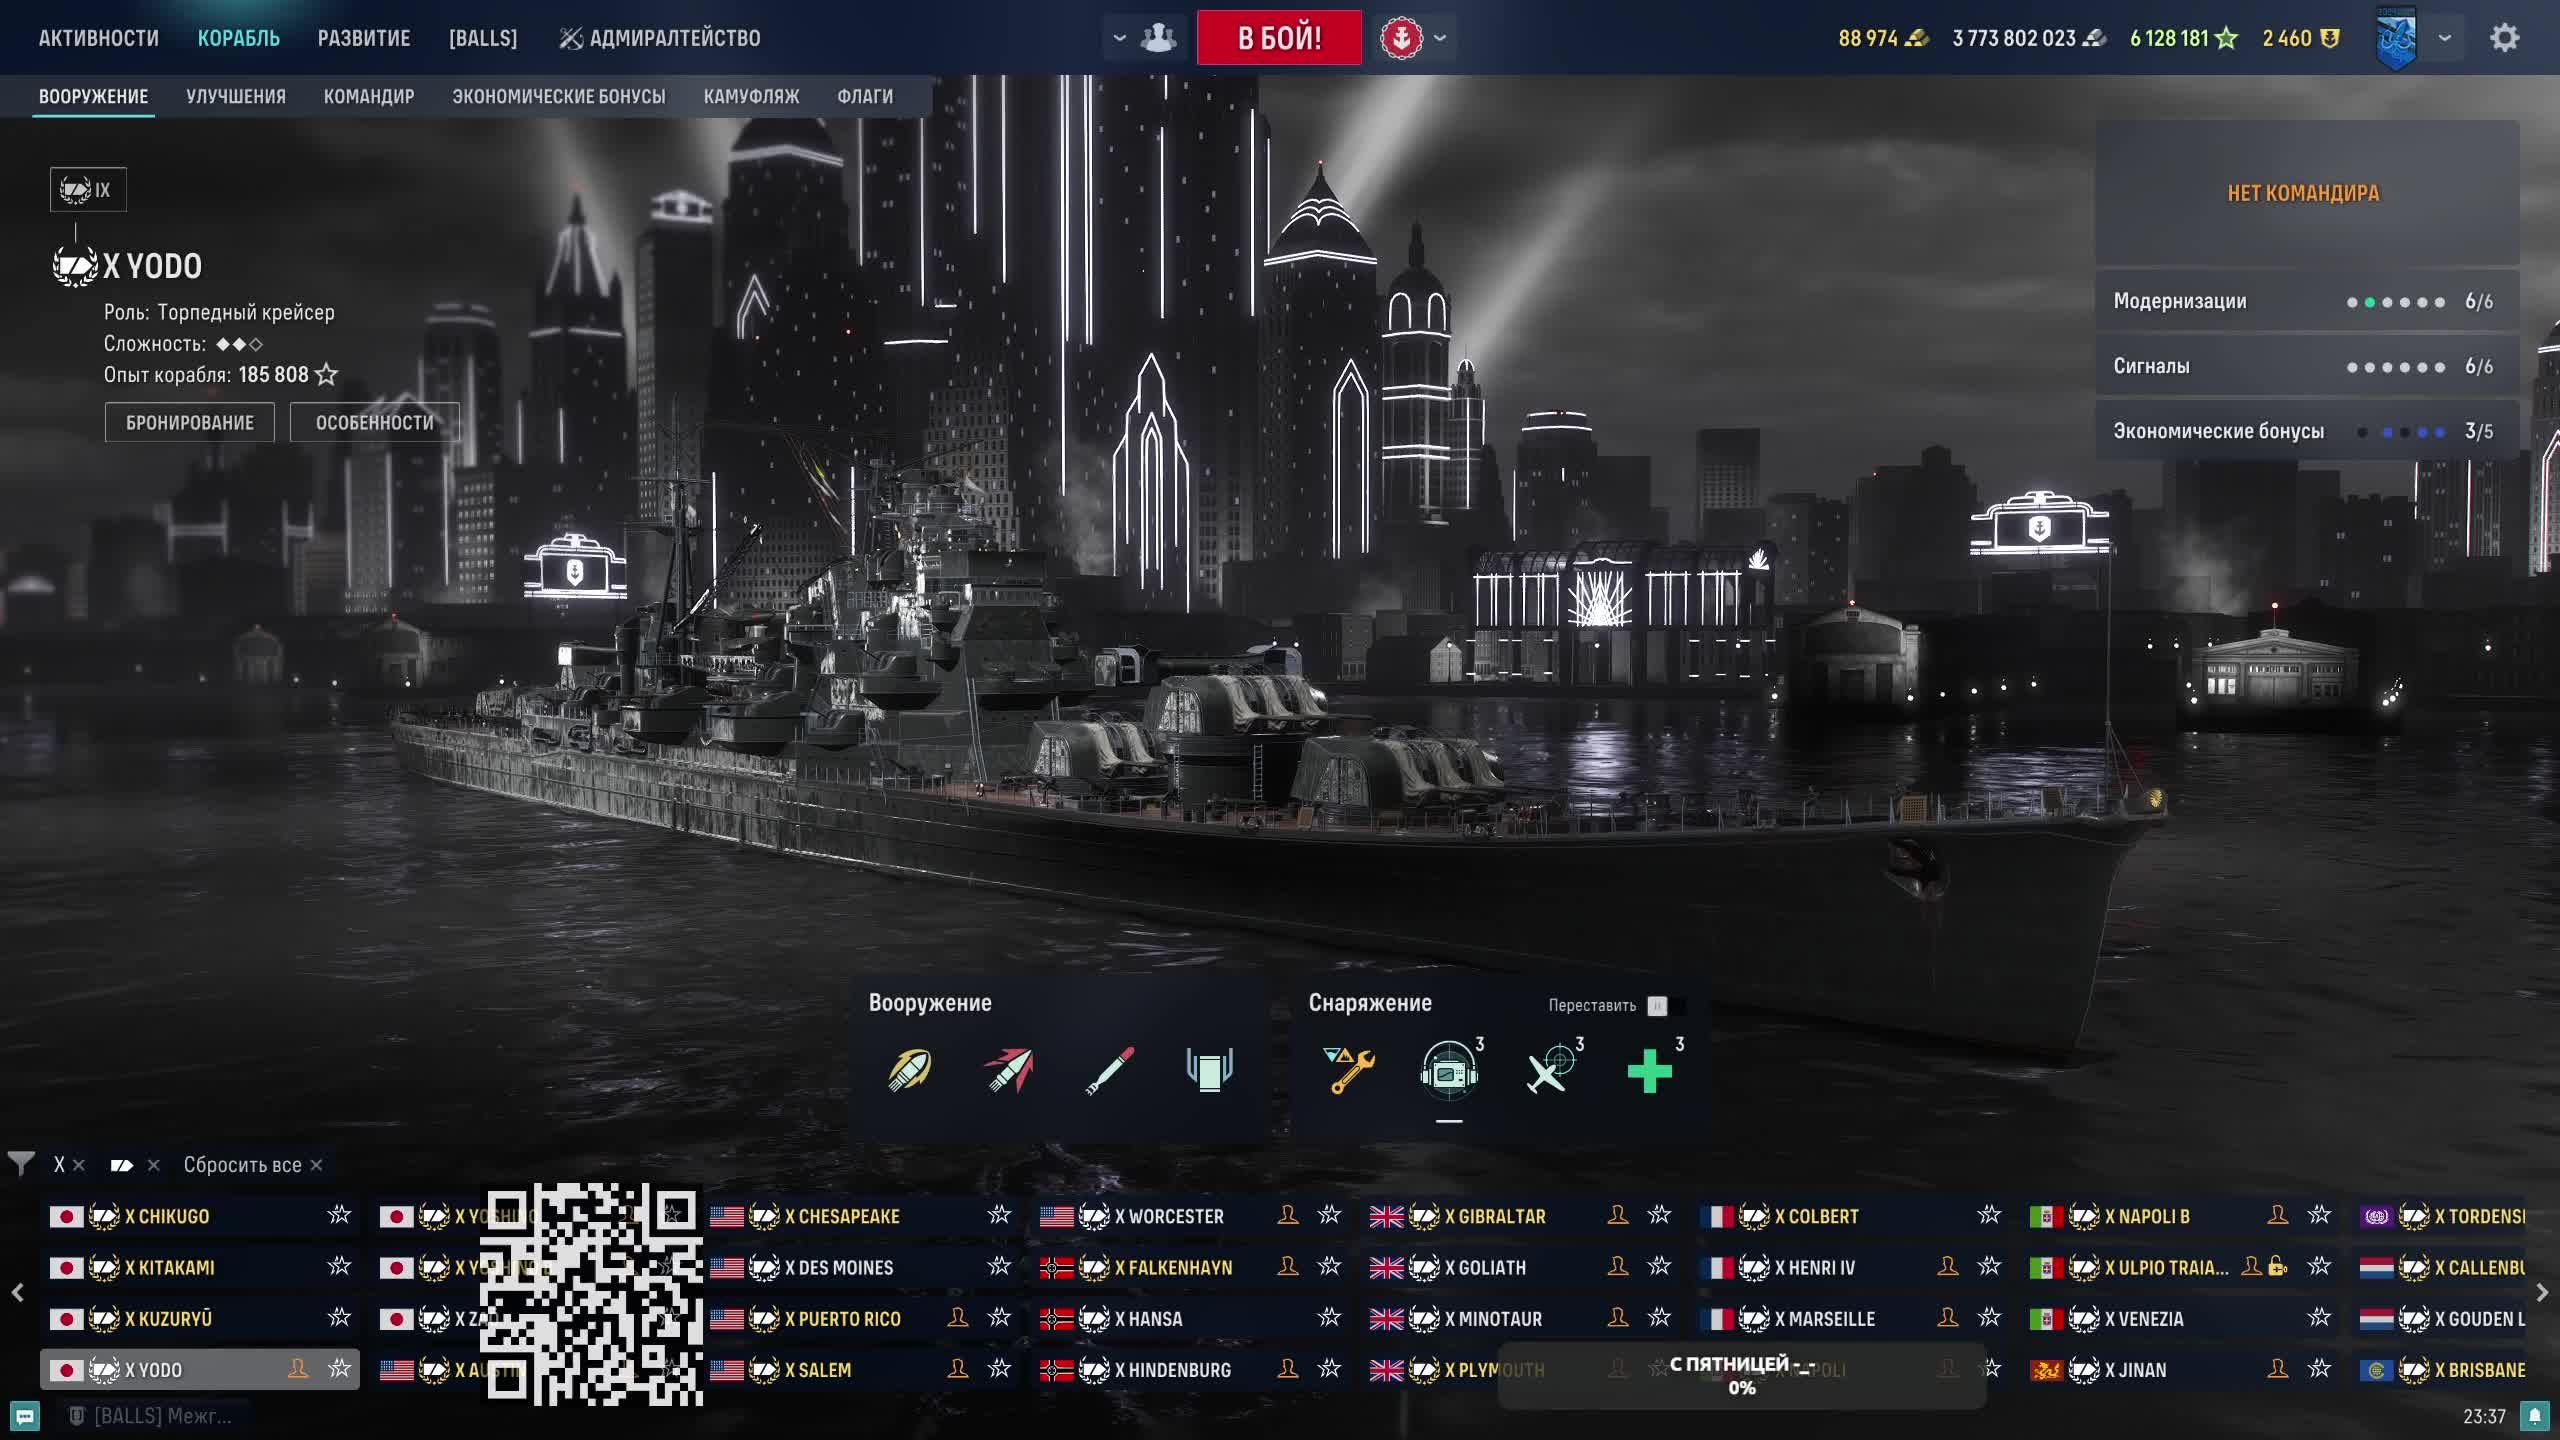Click the Бронирование button
This screenshot has height=1440, width=2560.
190,423
